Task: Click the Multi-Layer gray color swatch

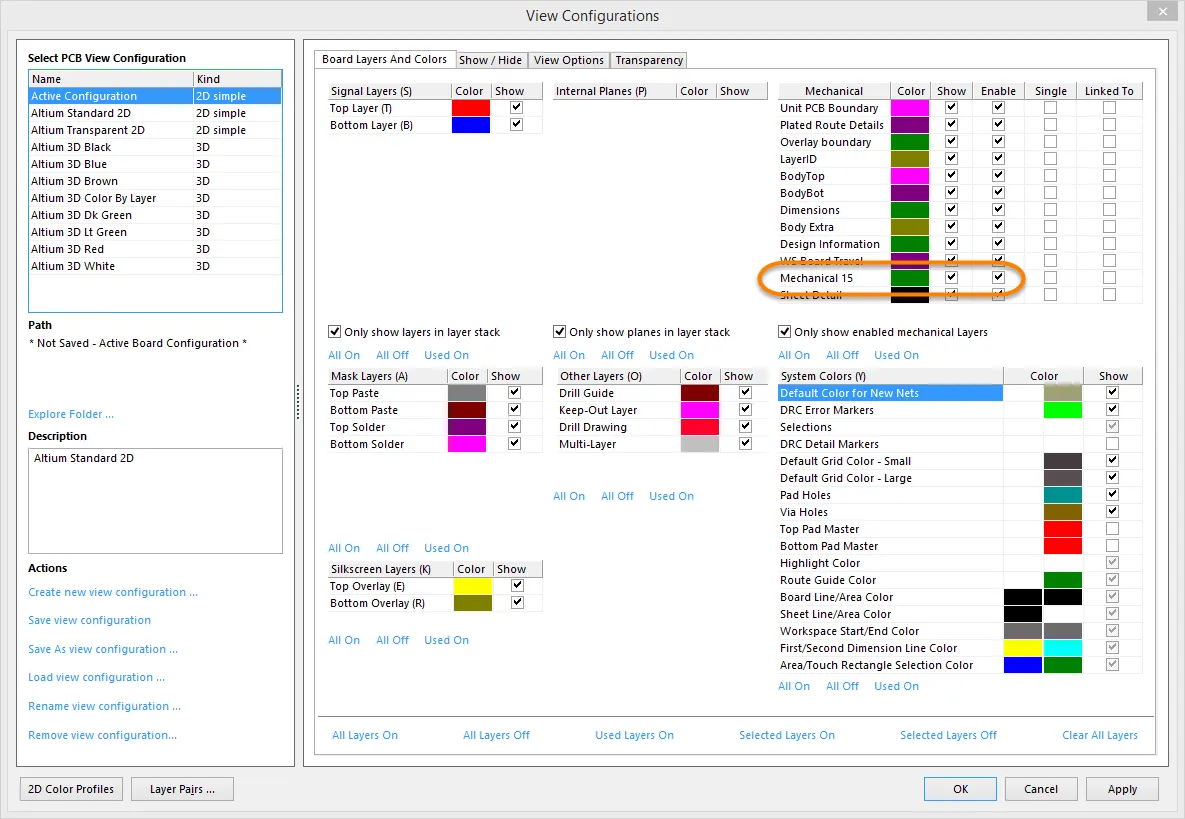Action: click(x=700, y=444)
